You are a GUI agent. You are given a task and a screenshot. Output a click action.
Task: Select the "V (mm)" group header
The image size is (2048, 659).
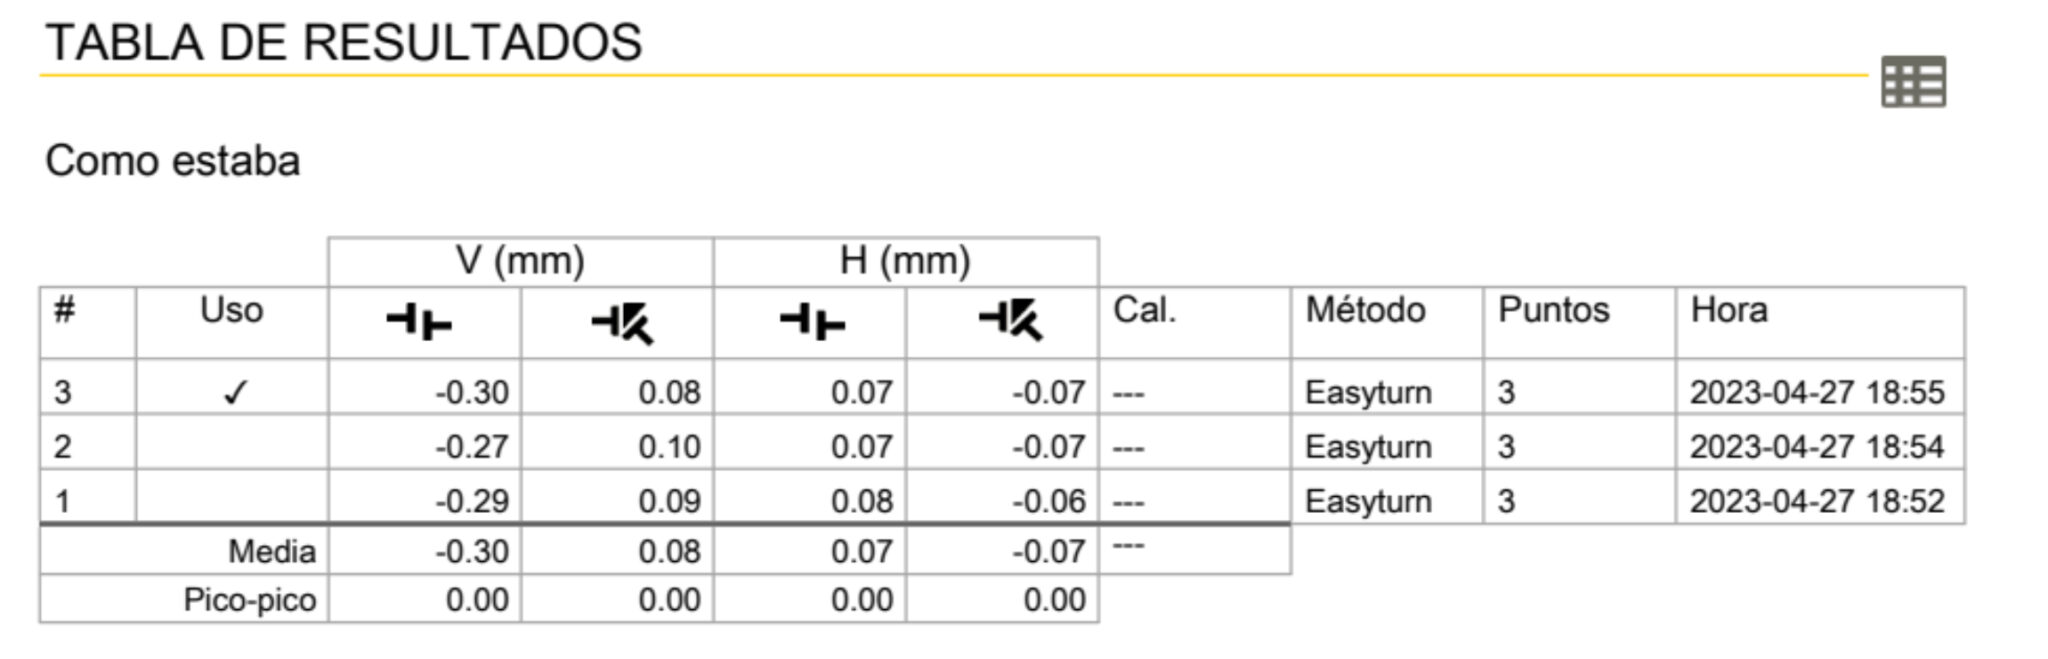[x=520, y=261]
